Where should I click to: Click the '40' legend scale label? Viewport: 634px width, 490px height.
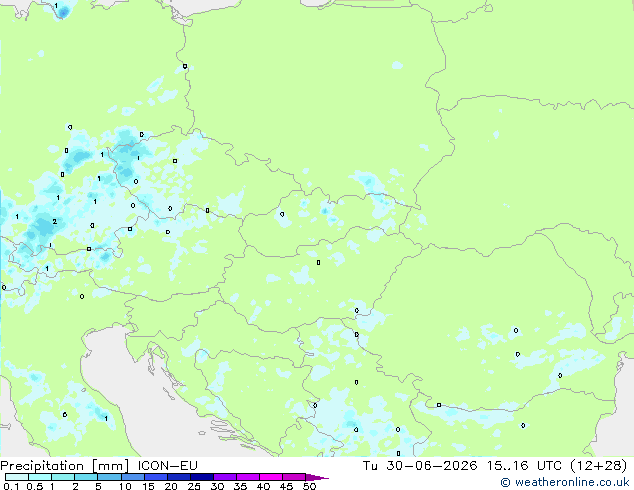point(263,486)
